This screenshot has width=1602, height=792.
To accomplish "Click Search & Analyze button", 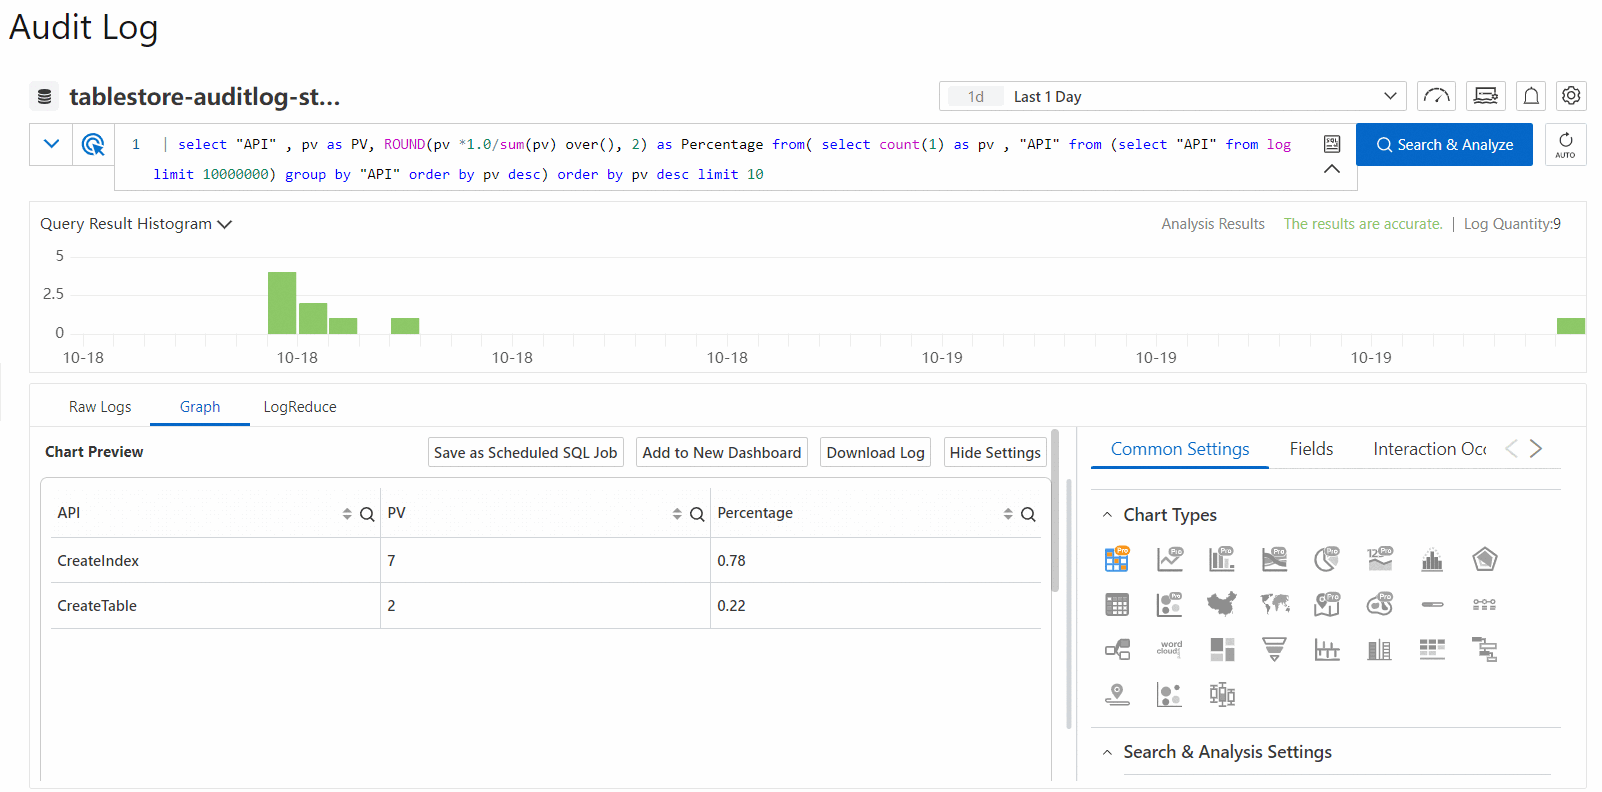I will 1444,144.
